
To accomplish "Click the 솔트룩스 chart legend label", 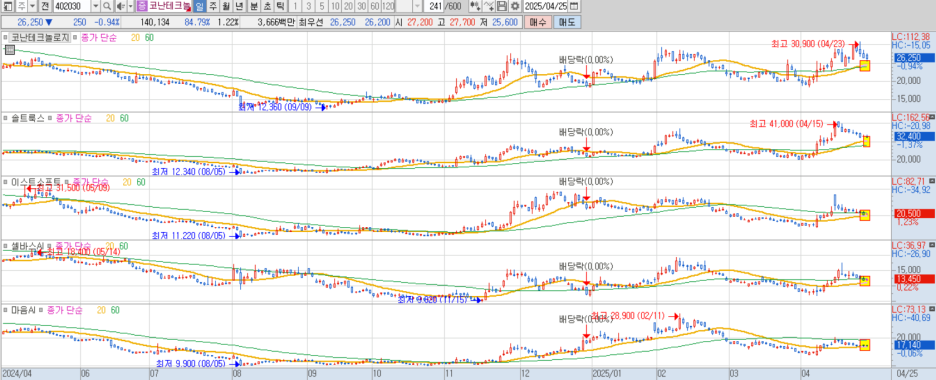I will click(27, 118).
